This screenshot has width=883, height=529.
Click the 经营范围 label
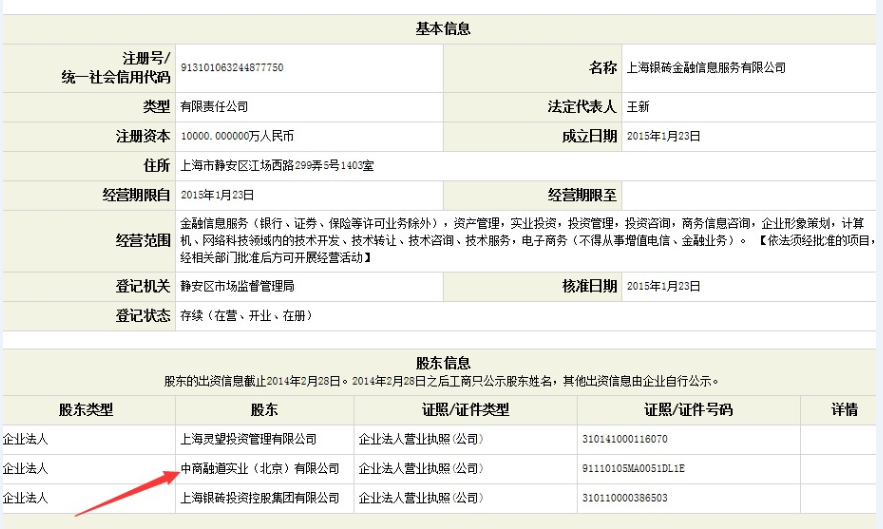[143, 241]
